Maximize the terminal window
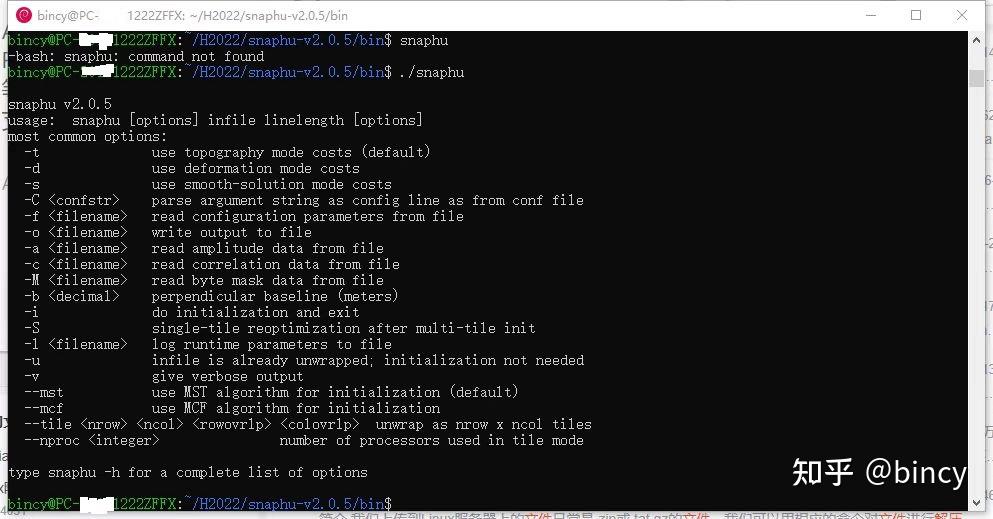Viewport: 993px width, 519px height. tap(915, 15)
